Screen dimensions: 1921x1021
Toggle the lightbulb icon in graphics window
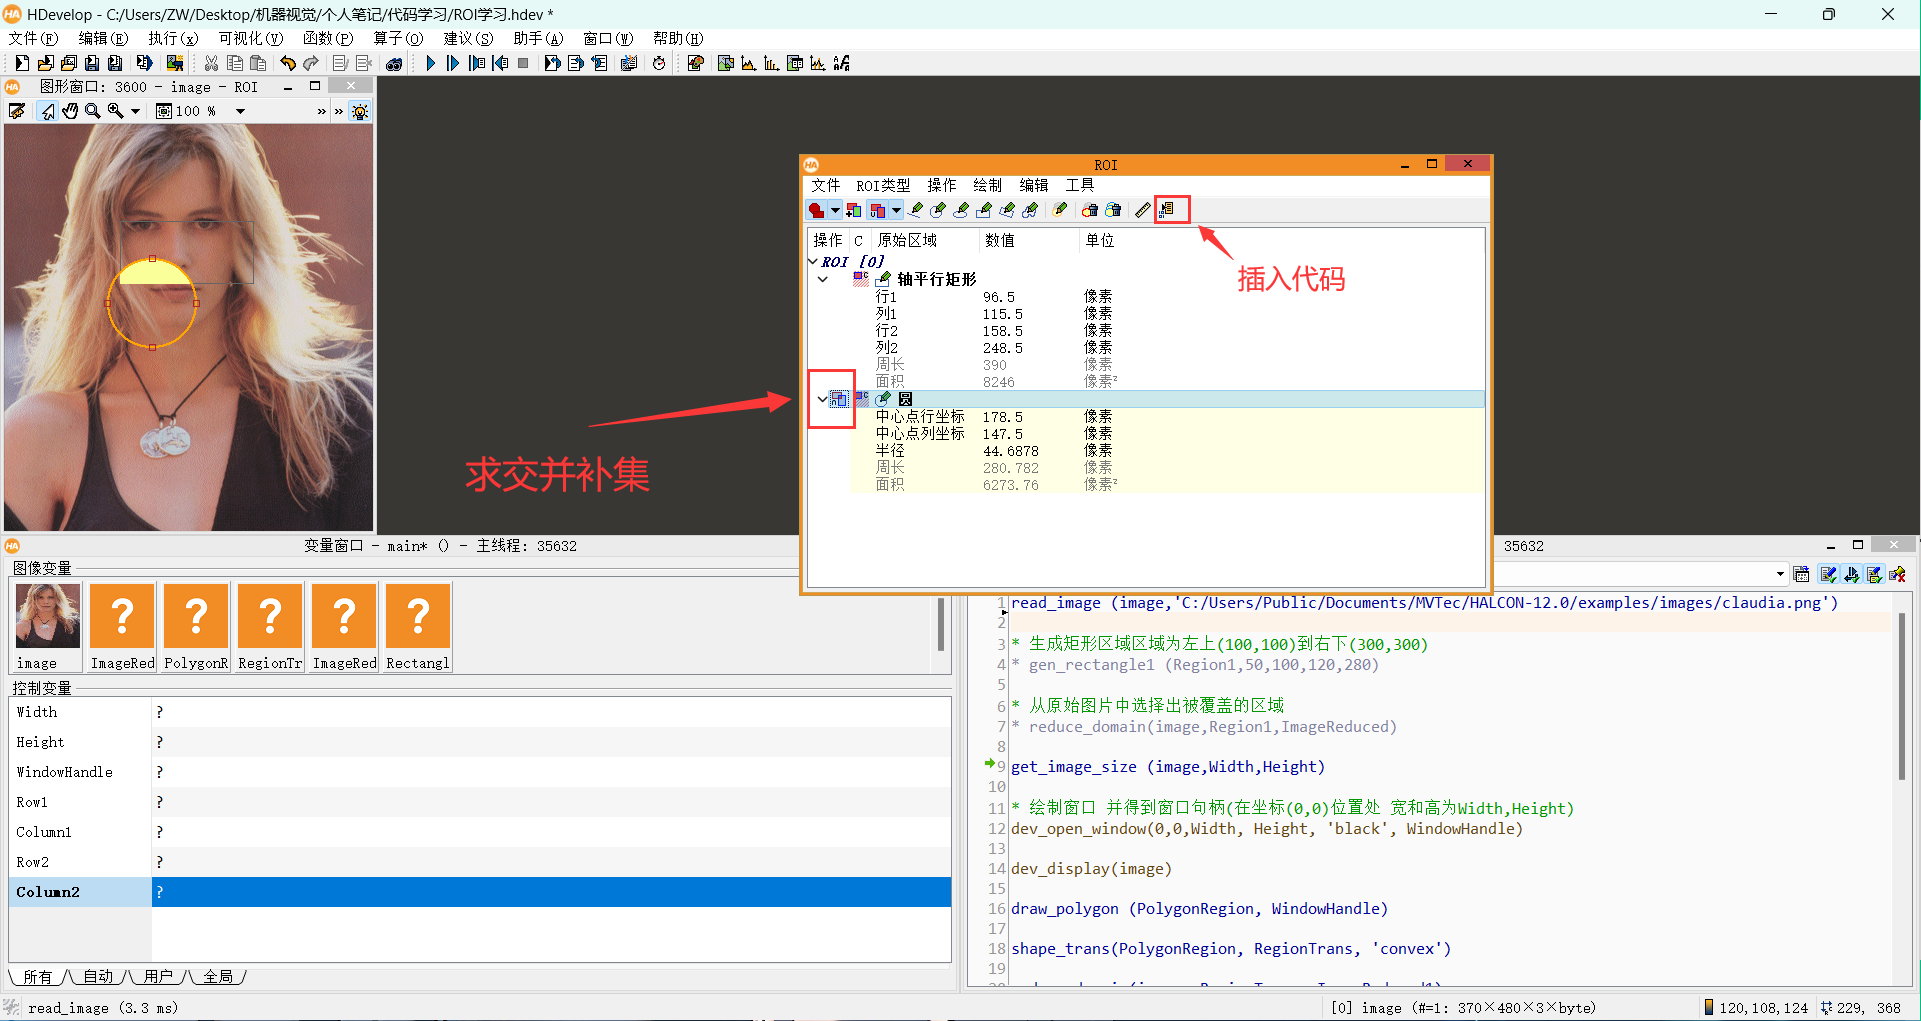point(360,111)
